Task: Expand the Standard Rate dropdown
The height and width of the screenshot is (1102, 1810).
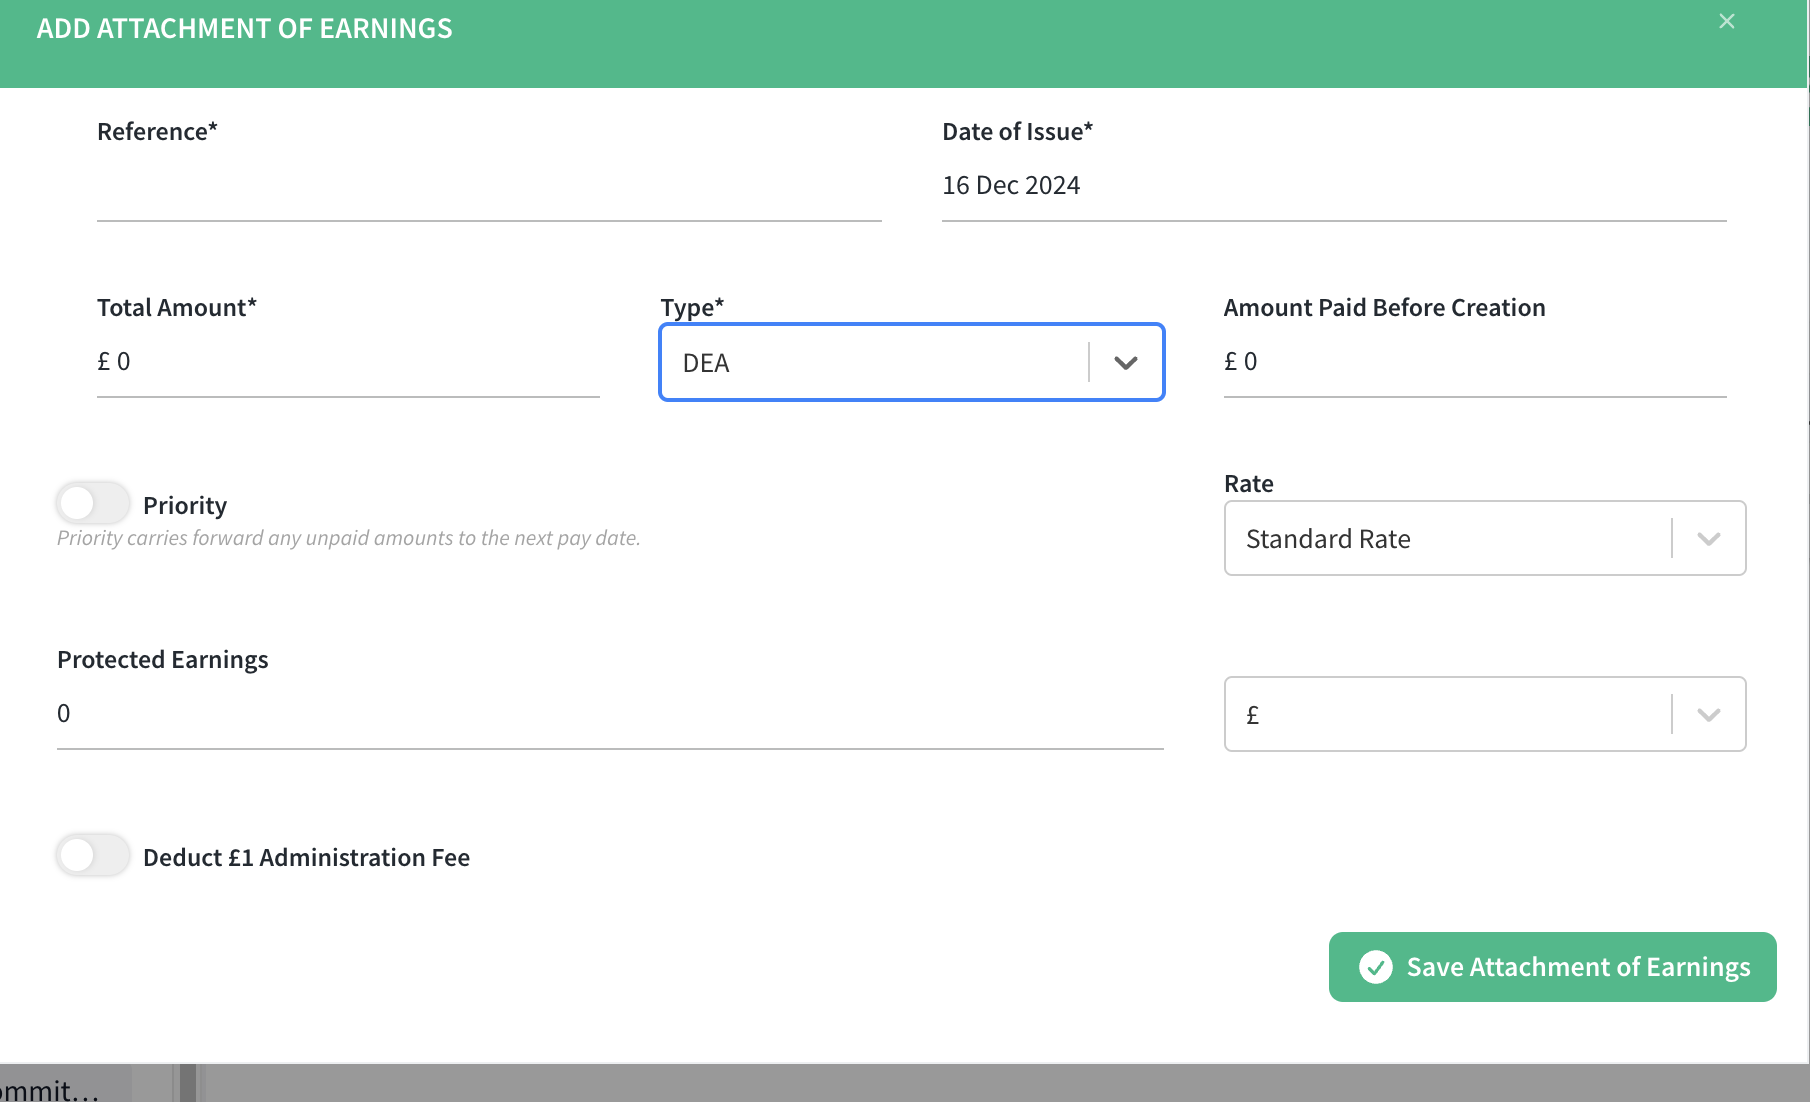Action: coord(1446,539)
